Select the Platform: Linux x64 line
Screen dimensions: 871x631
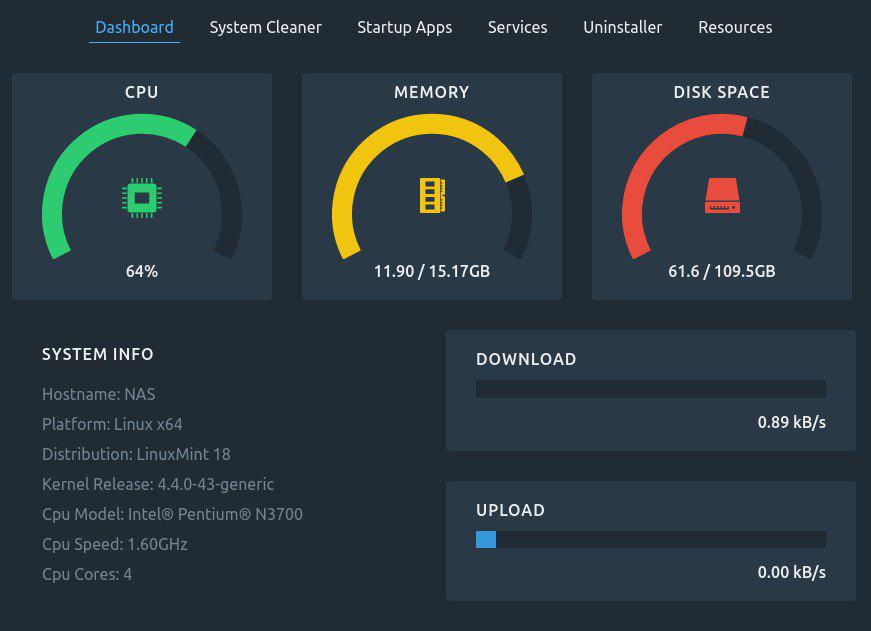(112, 424)
